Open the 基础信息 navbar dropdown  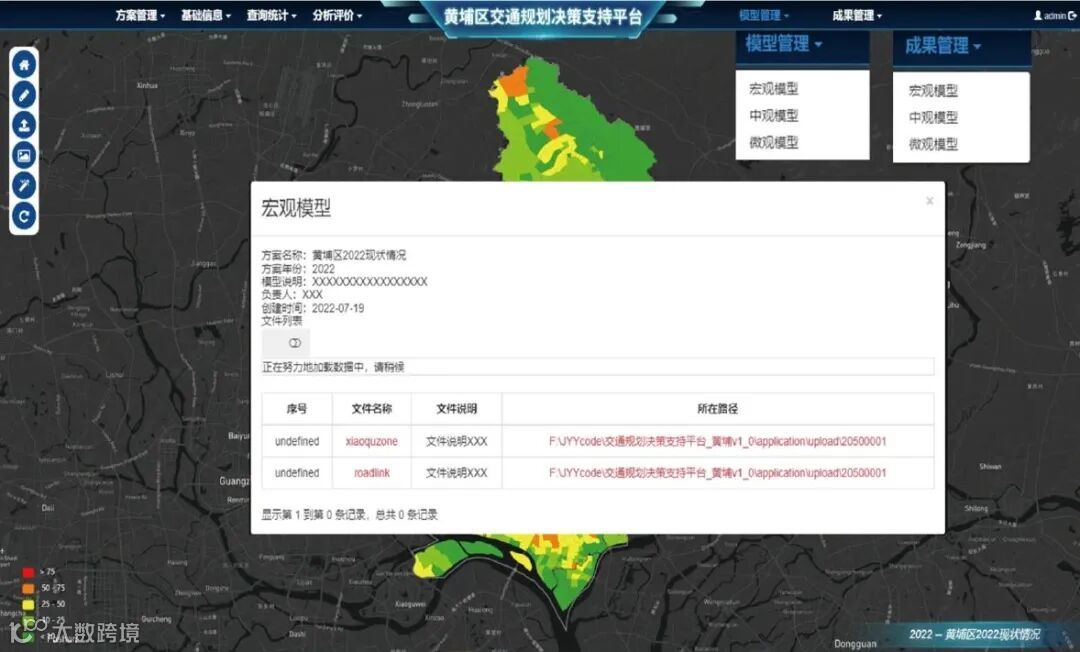(x=205, y=15)
